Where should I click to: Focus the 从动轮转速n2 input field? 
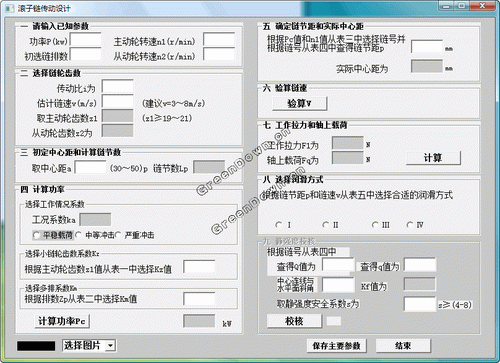[x=219, y=54]
